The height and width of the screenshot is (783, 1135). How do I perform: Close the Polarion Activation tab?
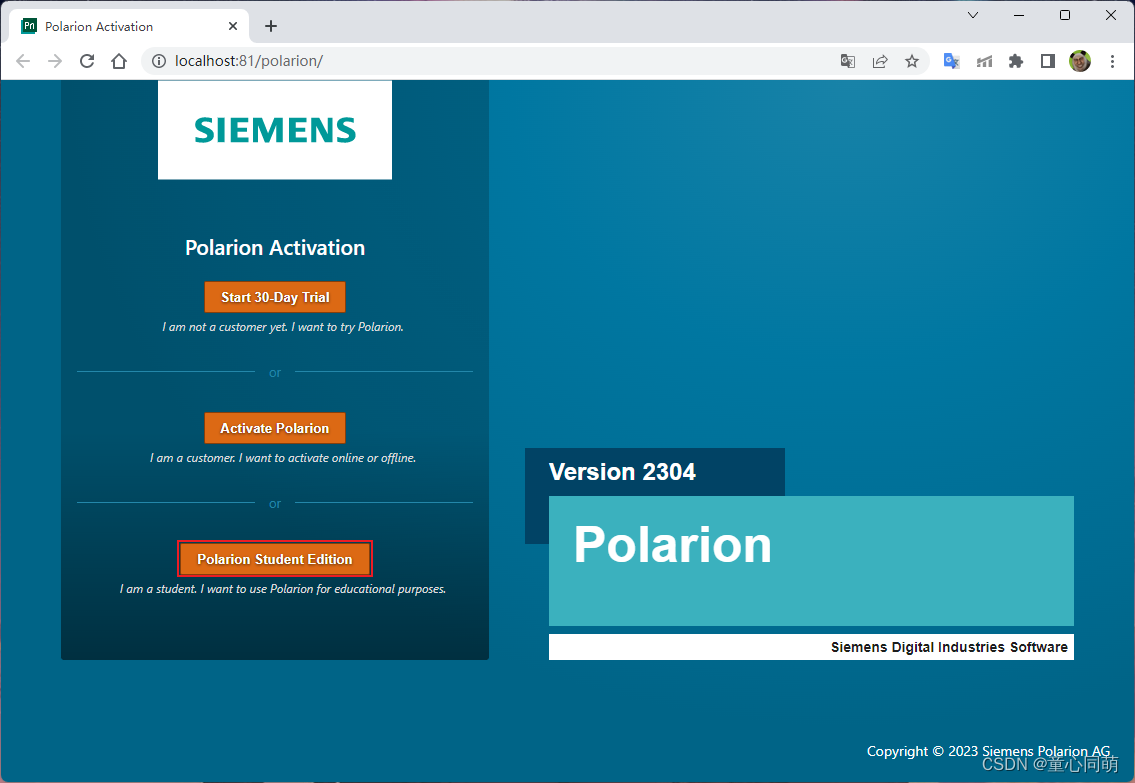pyautogui.click(x=233, y=26)
